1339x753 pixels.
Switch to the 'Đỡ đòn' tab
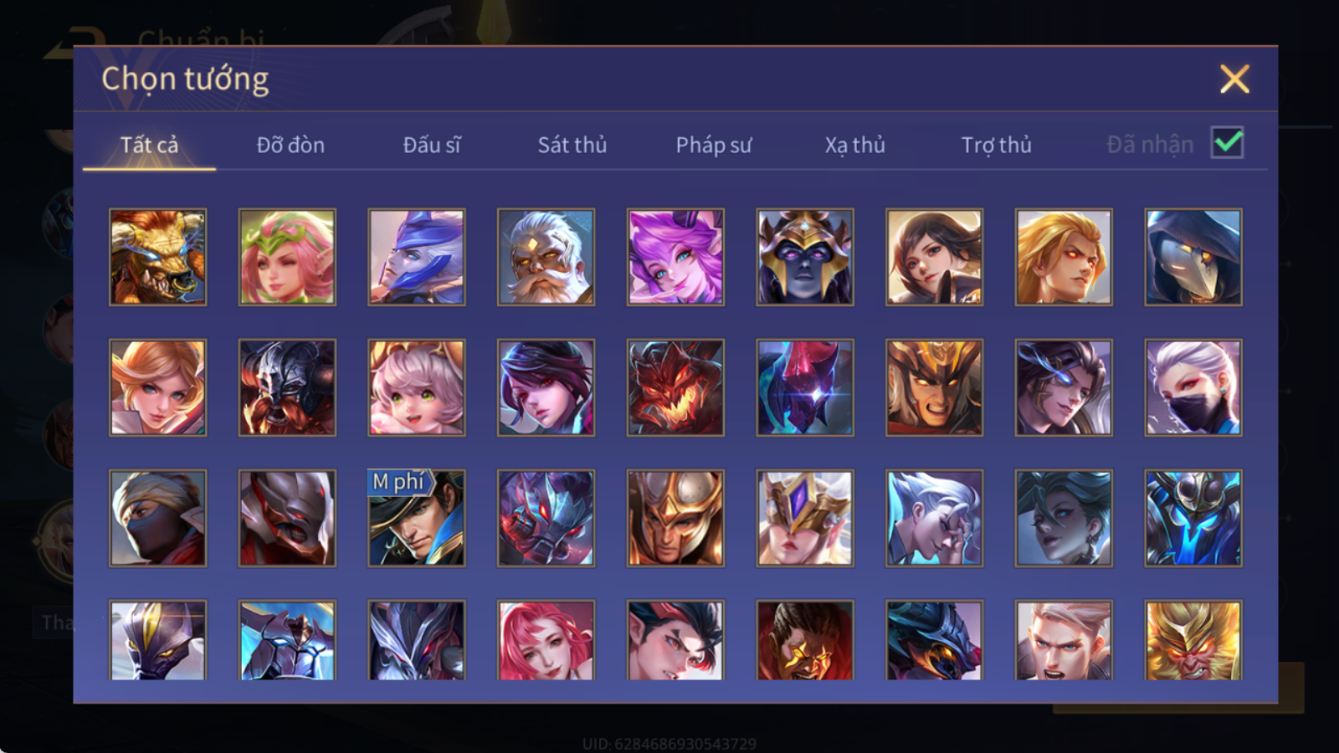pyautogui.click(x=290, y=145)
